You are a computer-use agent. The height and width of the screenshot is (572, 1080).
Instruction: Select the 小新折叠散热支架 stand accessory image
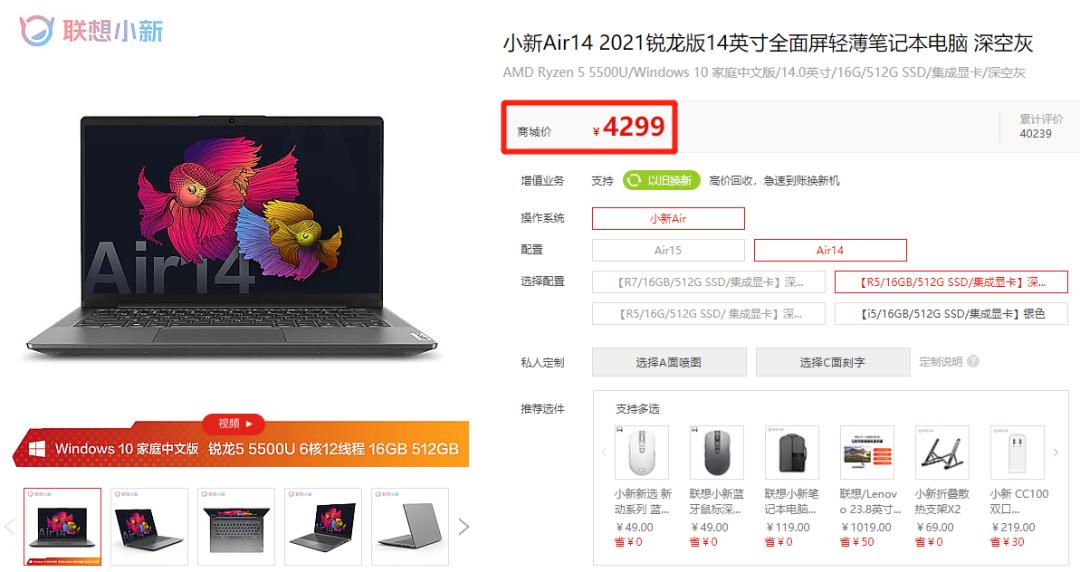[x=942, y=452]
